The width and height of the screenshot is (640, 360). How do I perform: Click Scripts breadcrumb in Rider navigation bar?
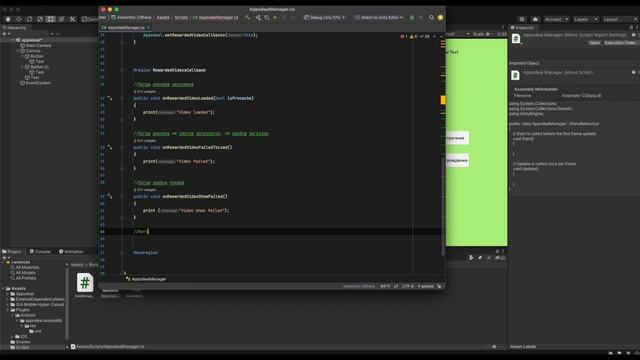pos(181,18)
